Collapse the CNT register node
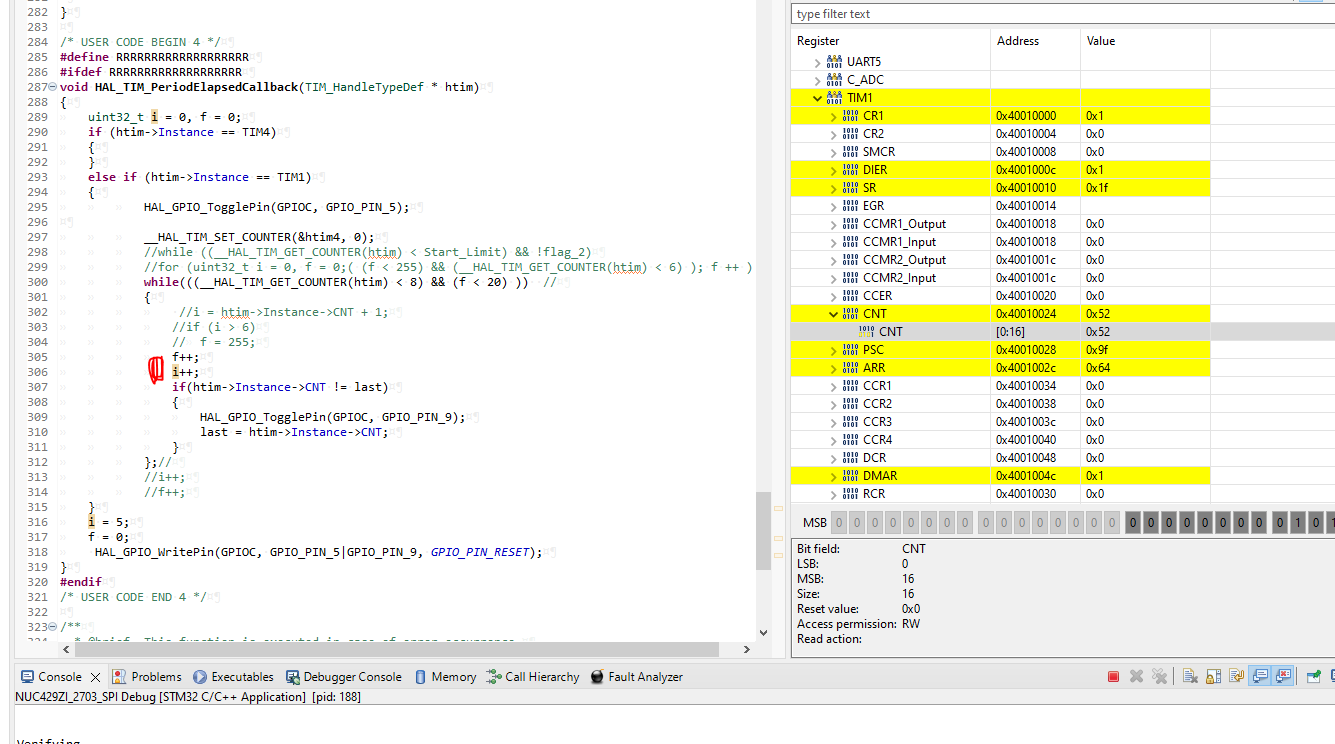Image resolution: width=1335 pixels, height=744 pixels. [x=833, y=314]
